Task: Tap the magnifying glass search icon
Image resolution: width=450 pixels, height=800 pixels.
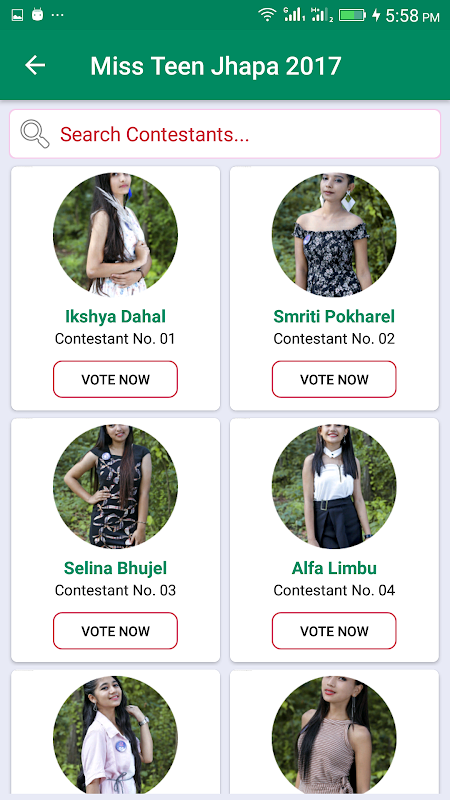Action: click(35, 134)
